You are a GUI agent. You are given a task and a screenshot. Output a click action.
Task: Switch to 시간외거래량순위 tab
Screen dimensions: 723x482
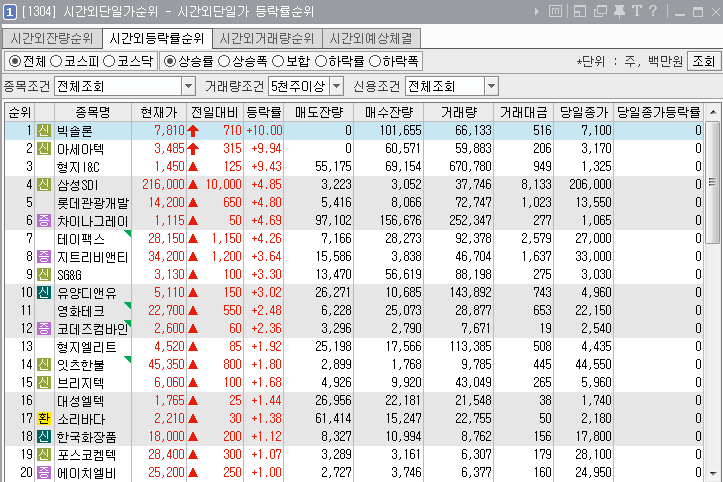pyautogui.click(x=267, y=38)
